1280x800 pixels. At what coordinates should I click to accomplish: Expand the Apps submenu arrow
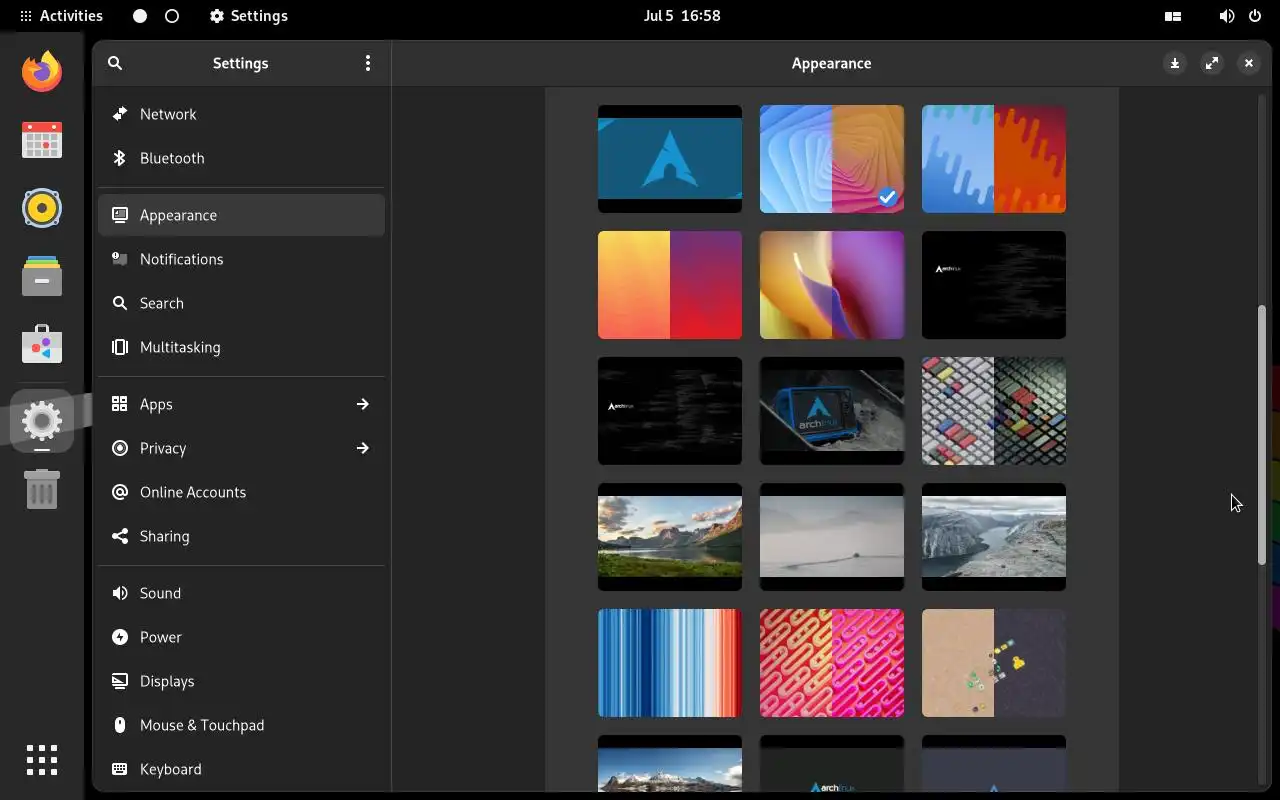click(363, 404)
